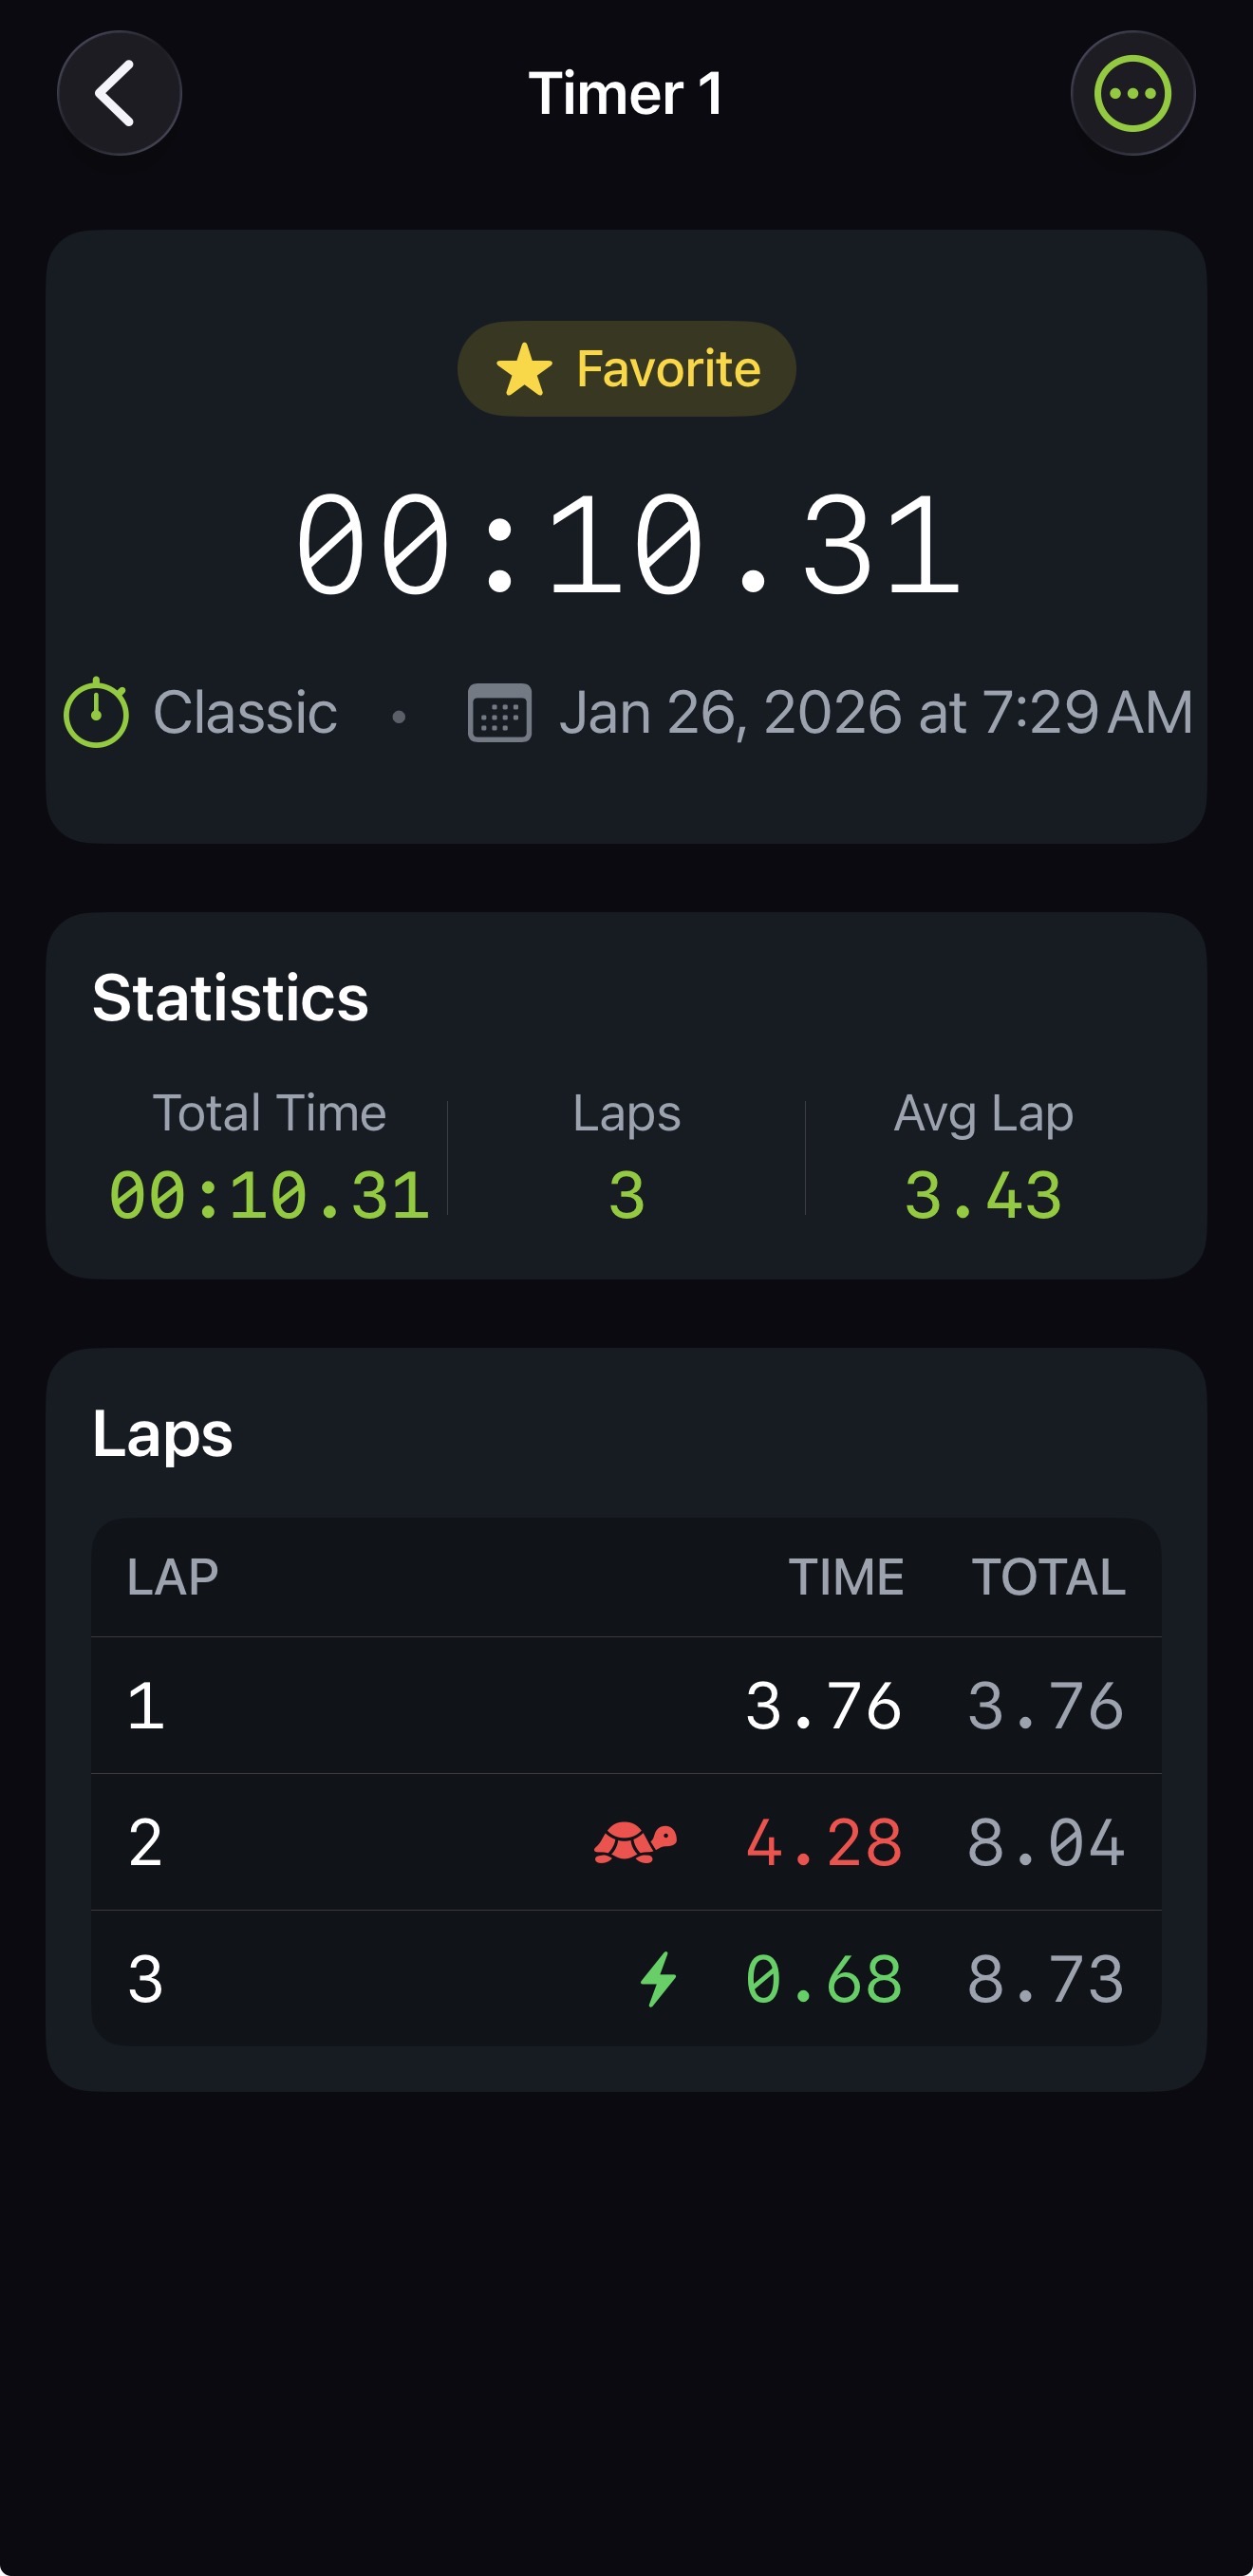
Task: Click the yellow star icon
Action: pos(524,370)
